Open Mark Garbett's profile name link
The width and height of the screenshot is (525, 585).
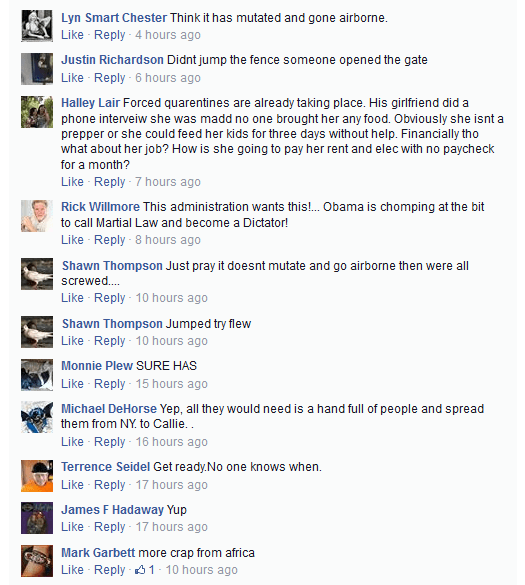pos(98,553)
